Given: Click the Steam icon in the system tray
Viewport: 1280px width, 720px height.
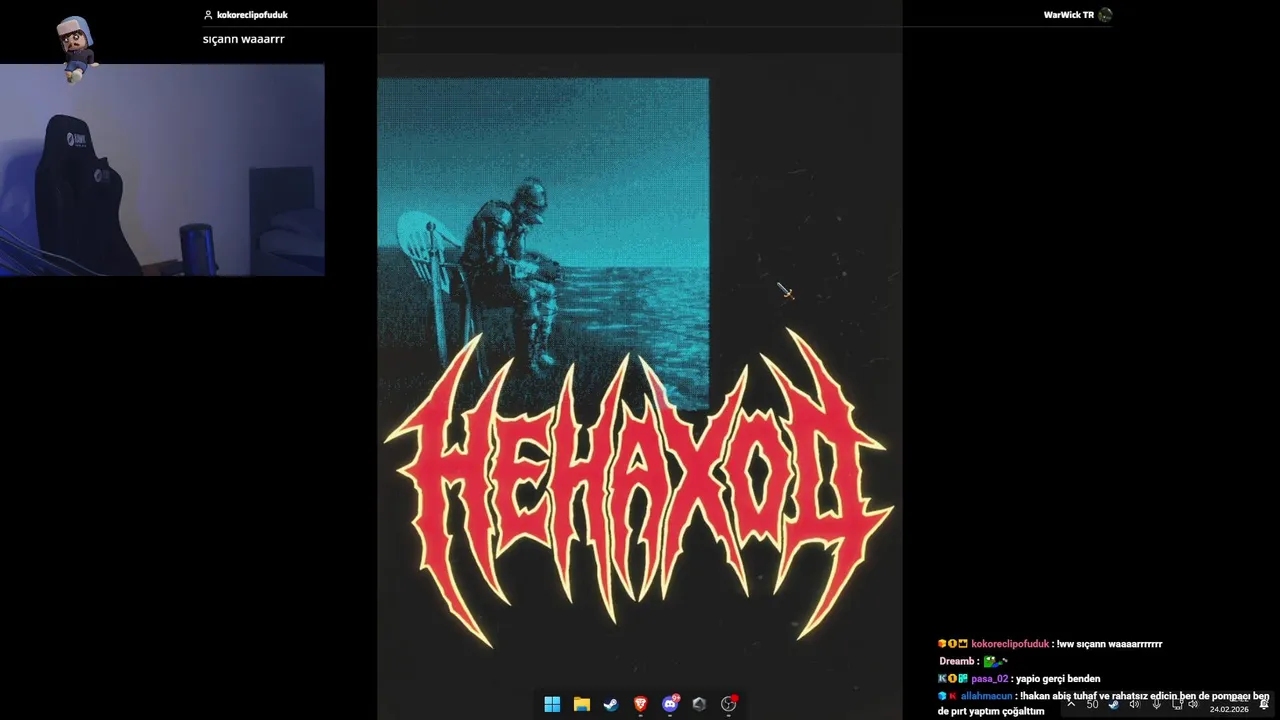Looking at the screenshot, I should [x=1113, y=704].
